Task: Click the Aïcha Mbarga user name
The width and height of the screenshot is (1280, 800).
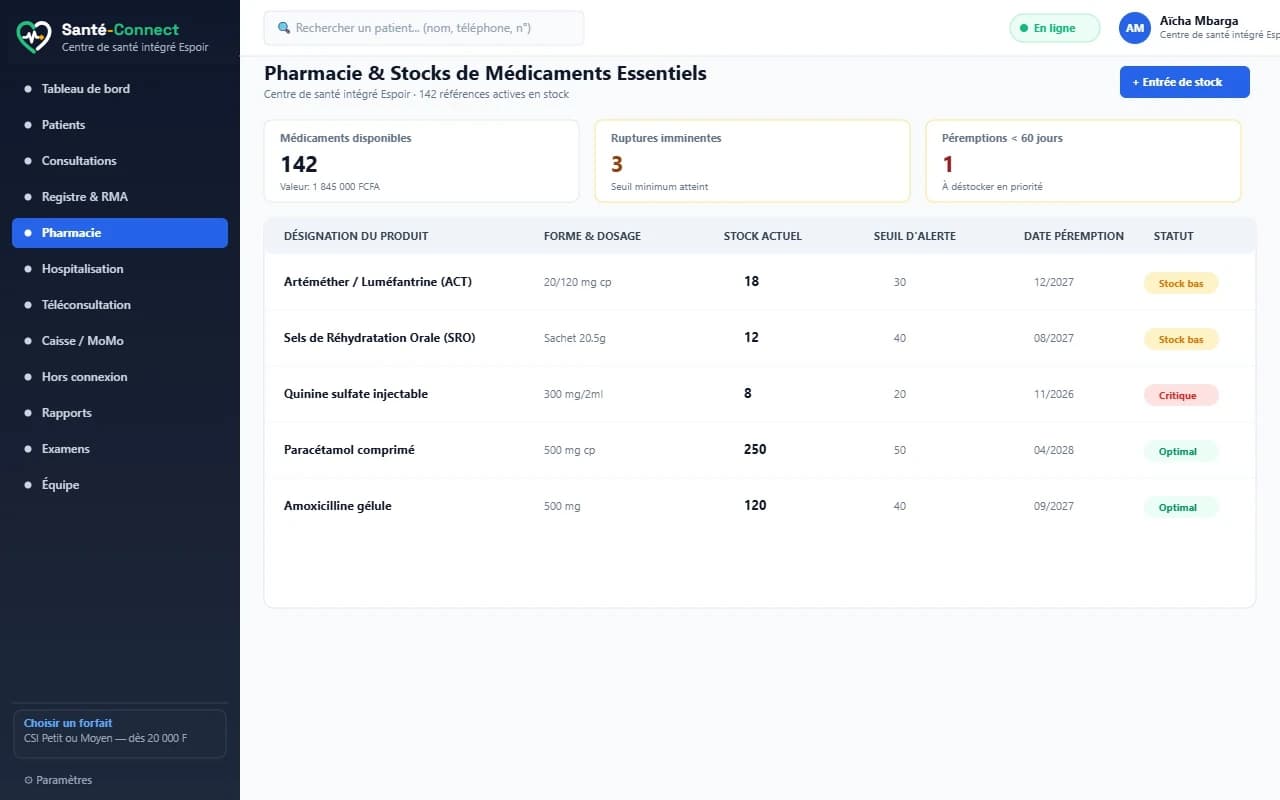Action: (x=1199, y=21)
